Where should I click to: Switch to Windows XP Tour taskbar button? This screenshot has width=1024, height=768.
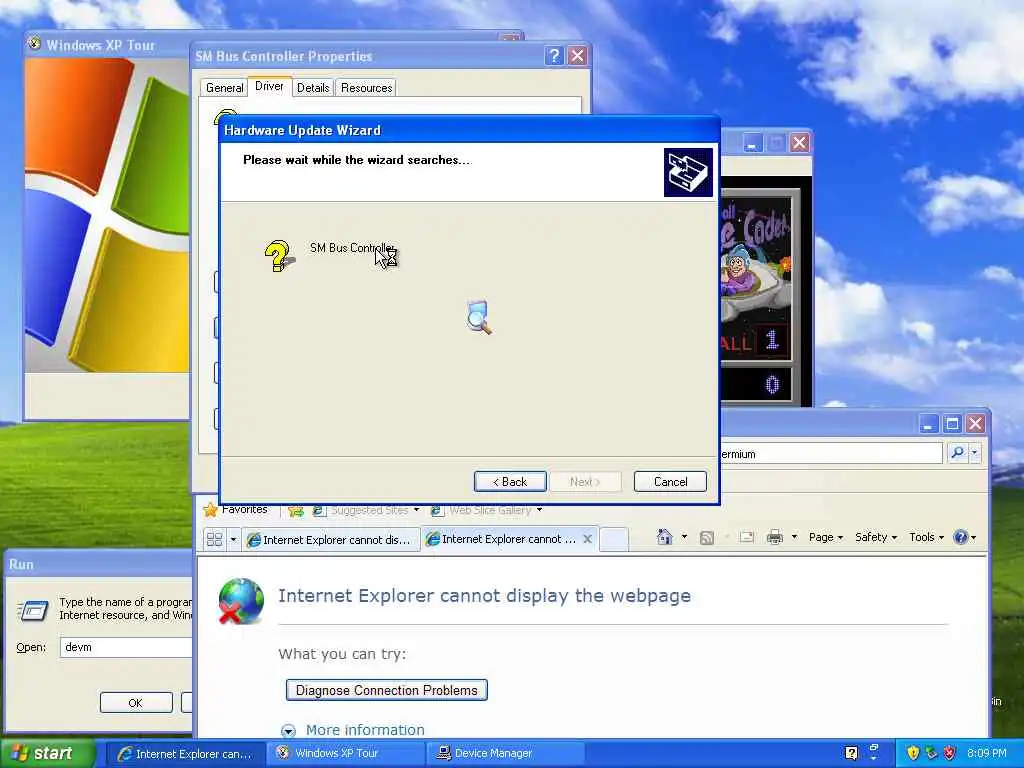[345, 754]
